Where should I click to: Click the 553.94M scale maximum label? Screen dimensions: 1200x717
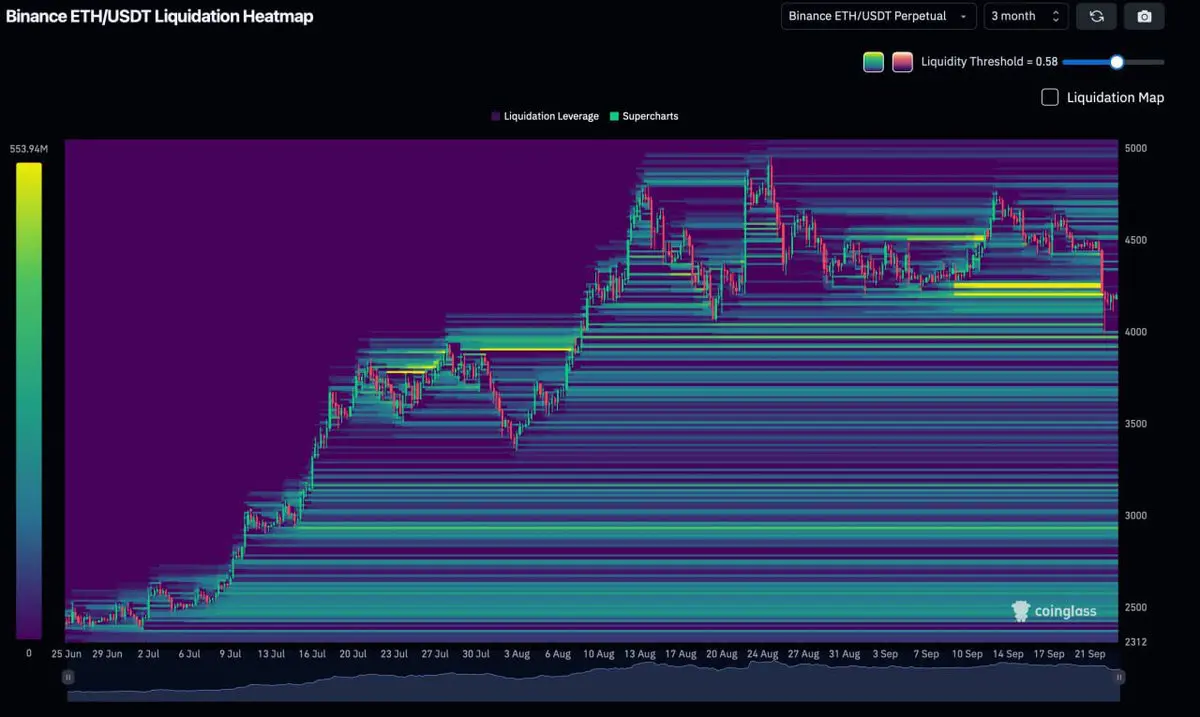28,149
